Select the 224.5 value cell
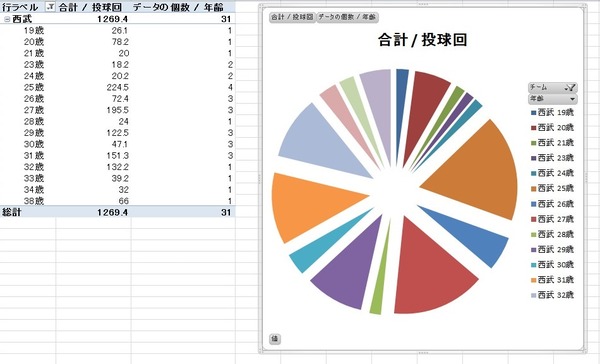Screen dimensions: 600x364 click(x=117, y=87)
